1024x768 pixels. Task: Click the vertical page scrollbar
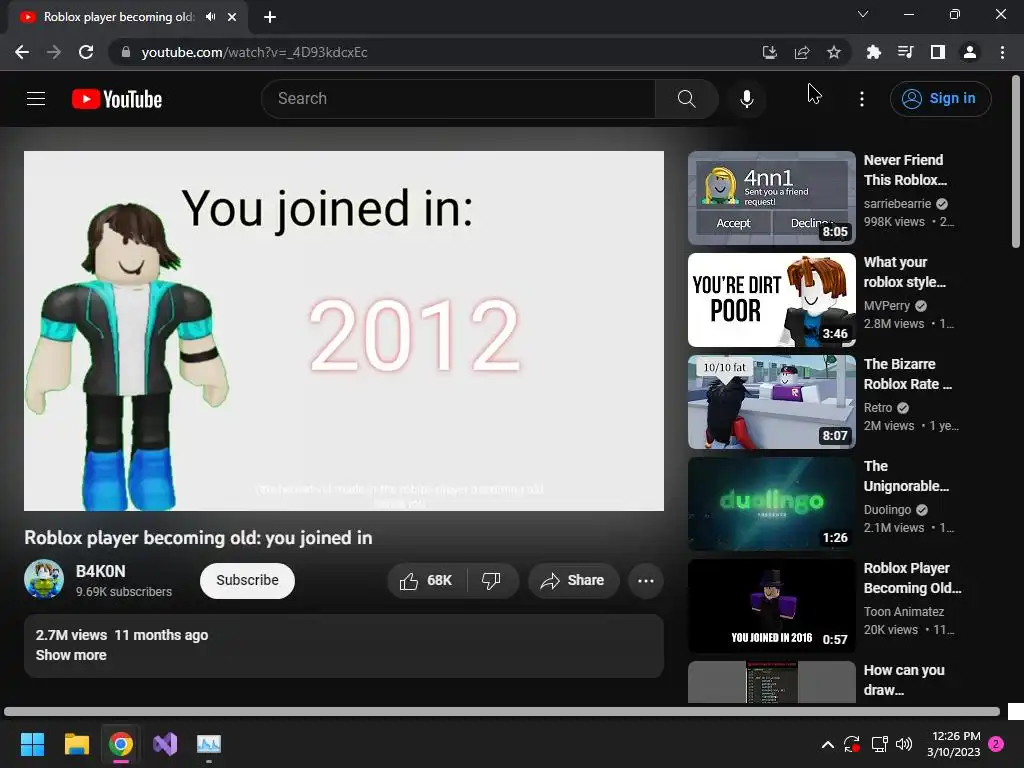(x=1016, y=163)
